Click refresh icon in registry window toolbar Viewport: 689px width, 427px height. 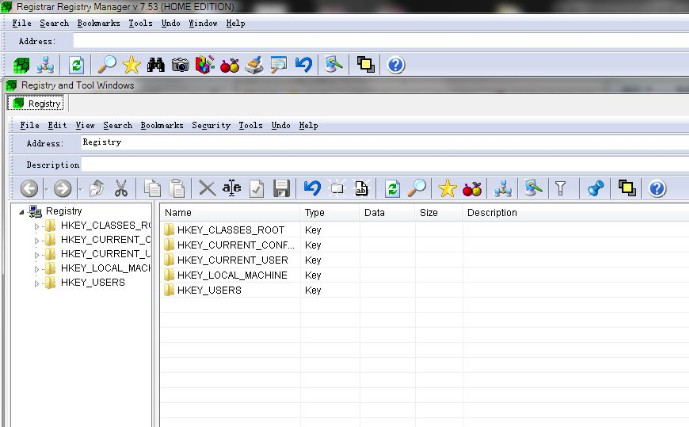click(x=392, y=189)
